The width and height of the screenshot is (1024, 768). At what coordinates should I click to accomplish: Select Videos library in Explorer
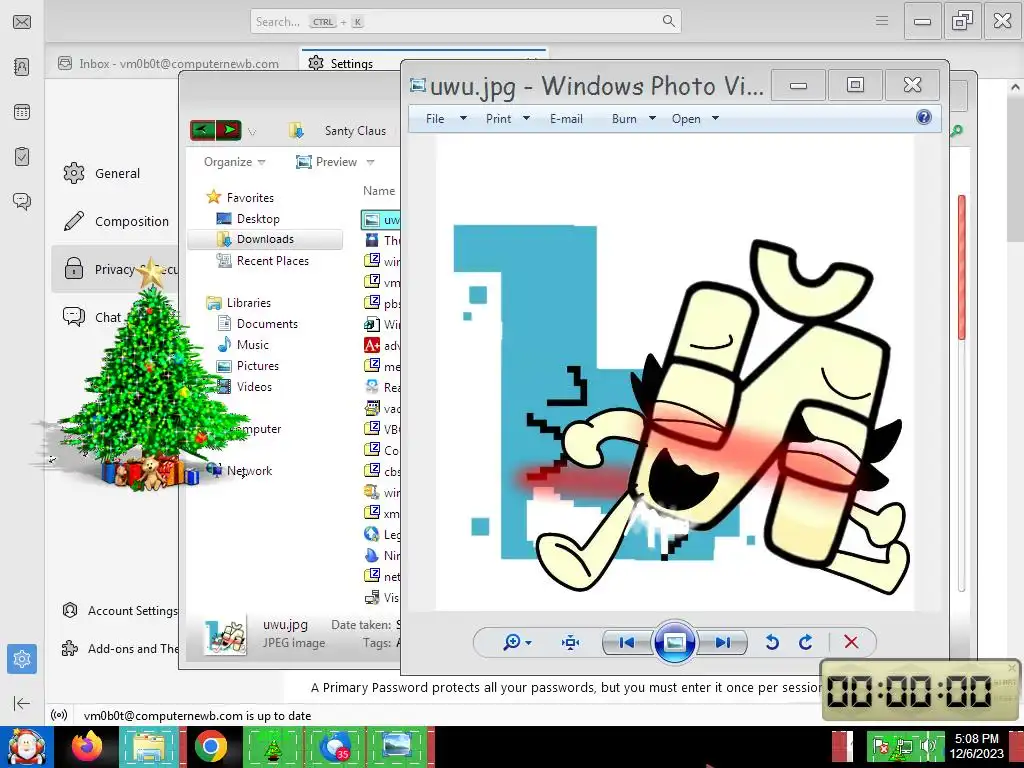click(x=254, y=387)
